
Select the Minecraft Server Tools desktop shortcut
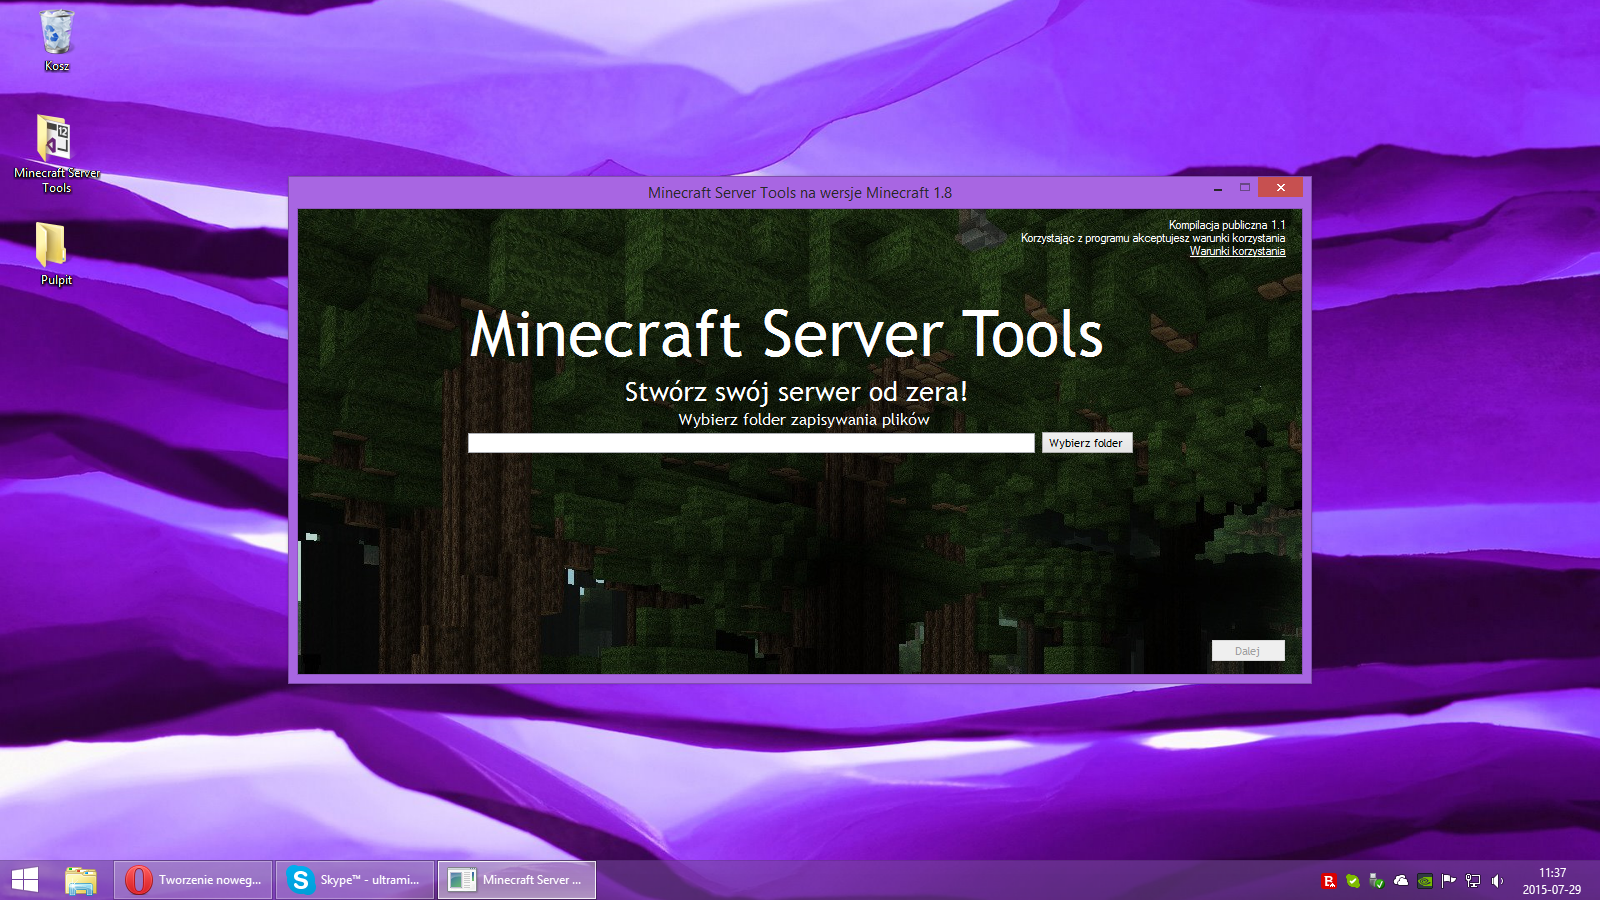(x=57, y=153)
